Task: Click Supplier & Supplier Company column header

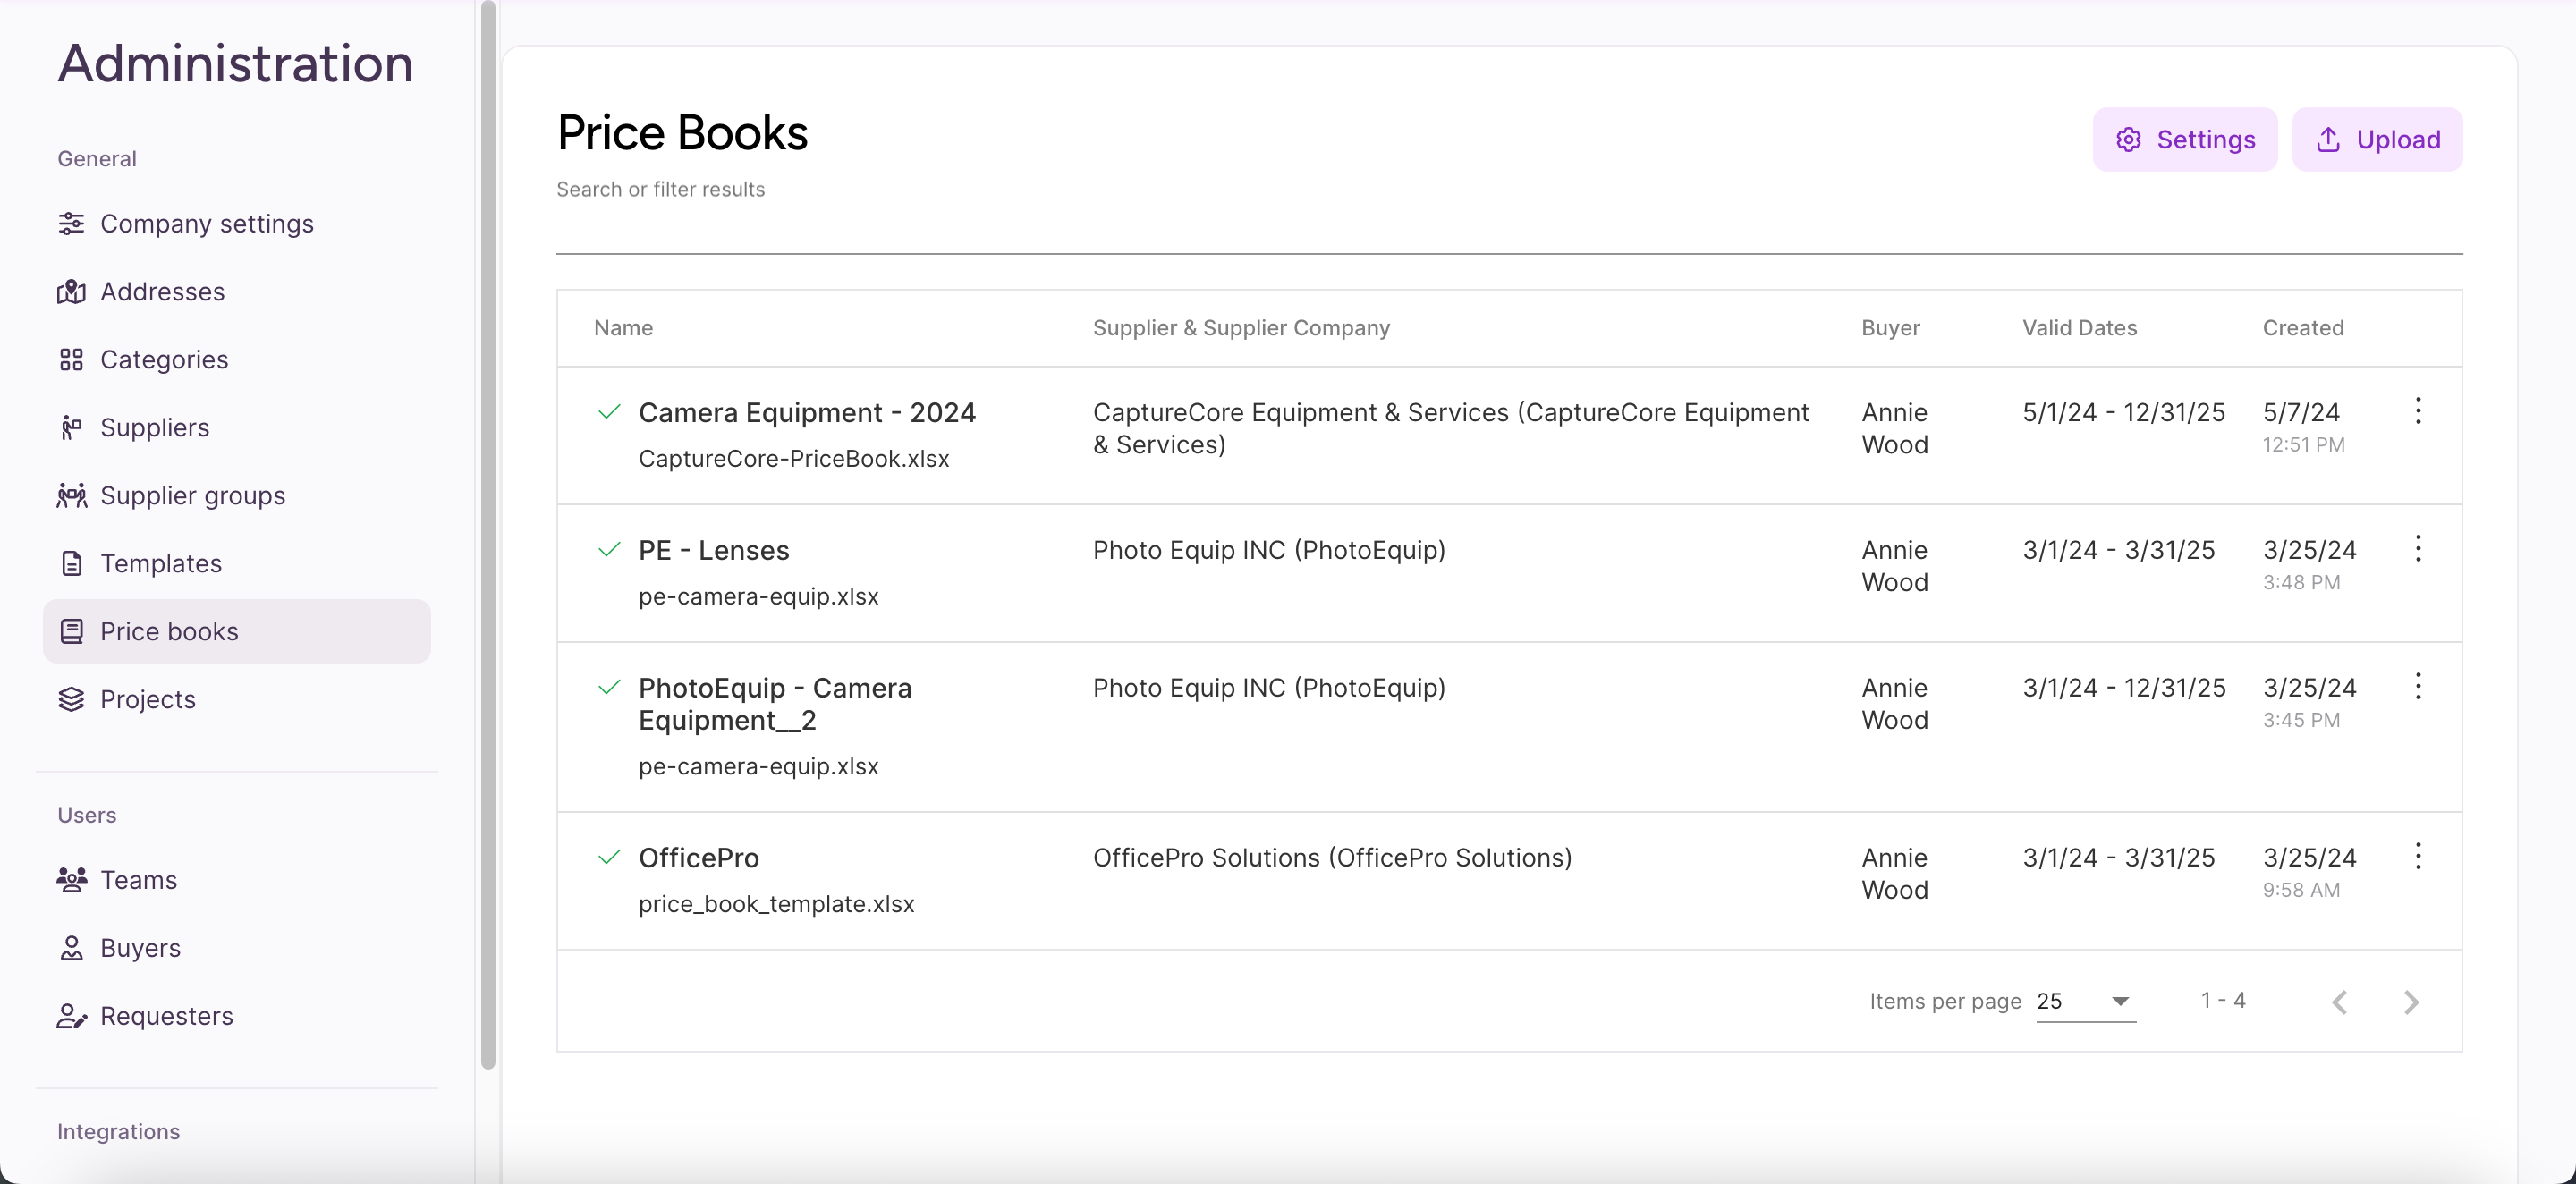Action: point(1241,328)
